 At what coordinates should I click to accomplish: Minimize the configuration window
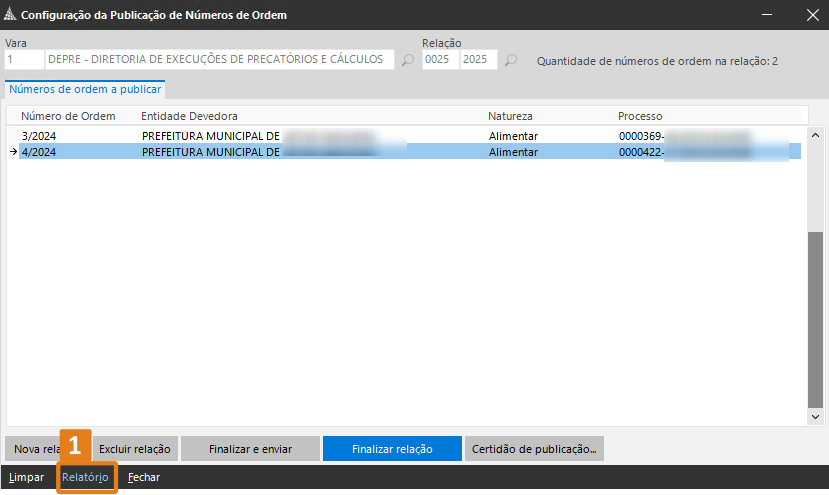pyautogui.click(x=767, y=15)
